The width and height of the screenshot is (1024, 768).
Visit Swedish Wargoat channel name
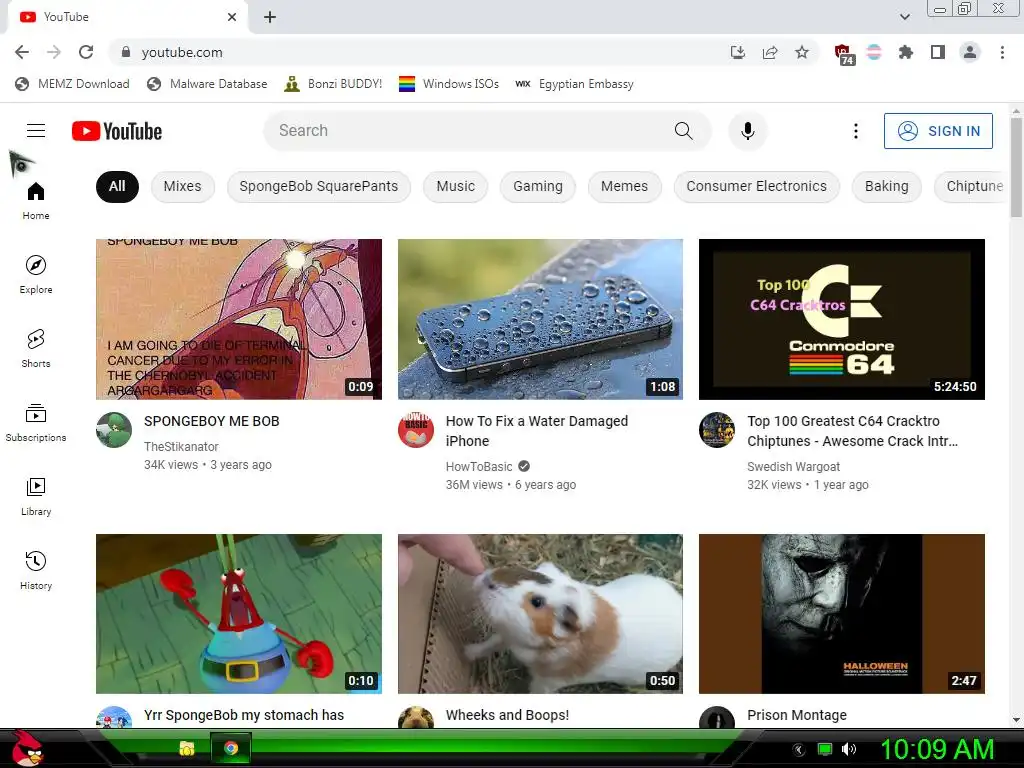pyautogui.click(x=793, y=467)
